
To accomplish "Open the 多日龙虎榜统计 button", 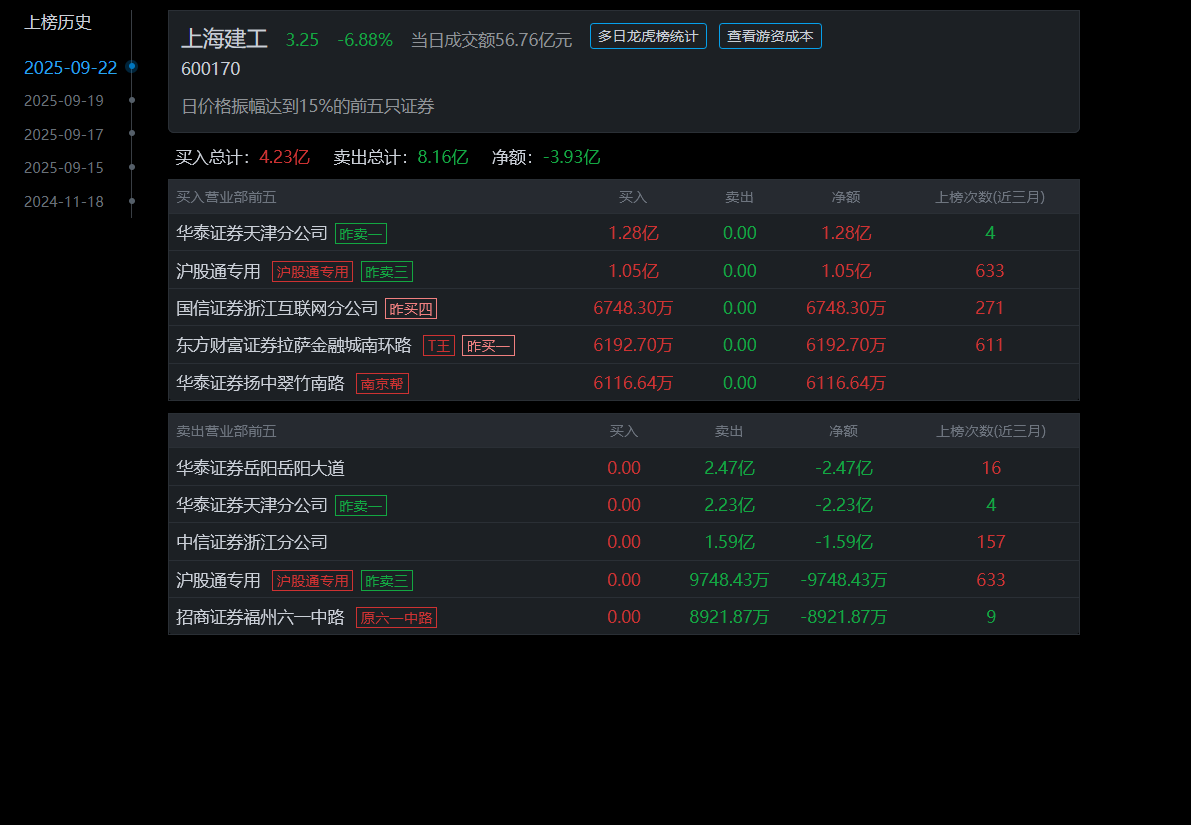I will click(648, 36).
